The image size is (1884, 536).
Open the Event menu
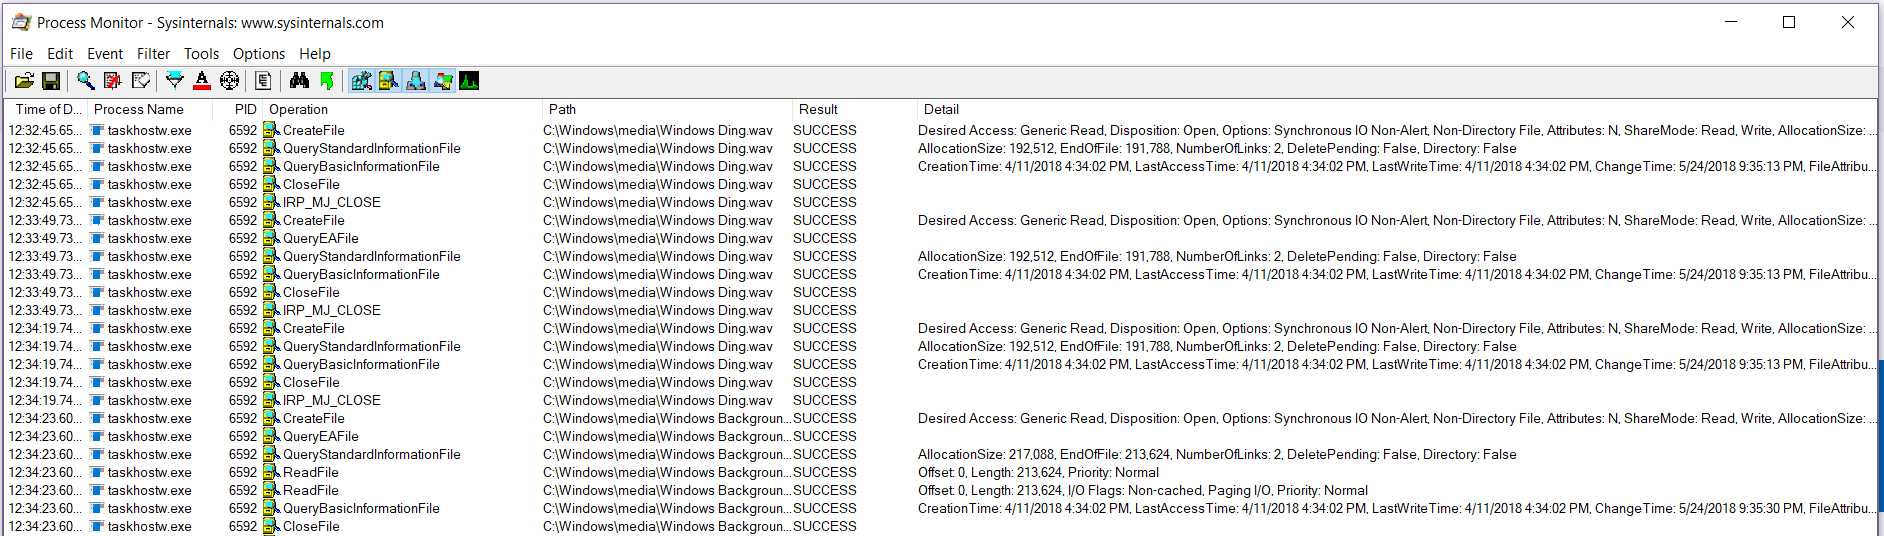(x=105, y=54)
